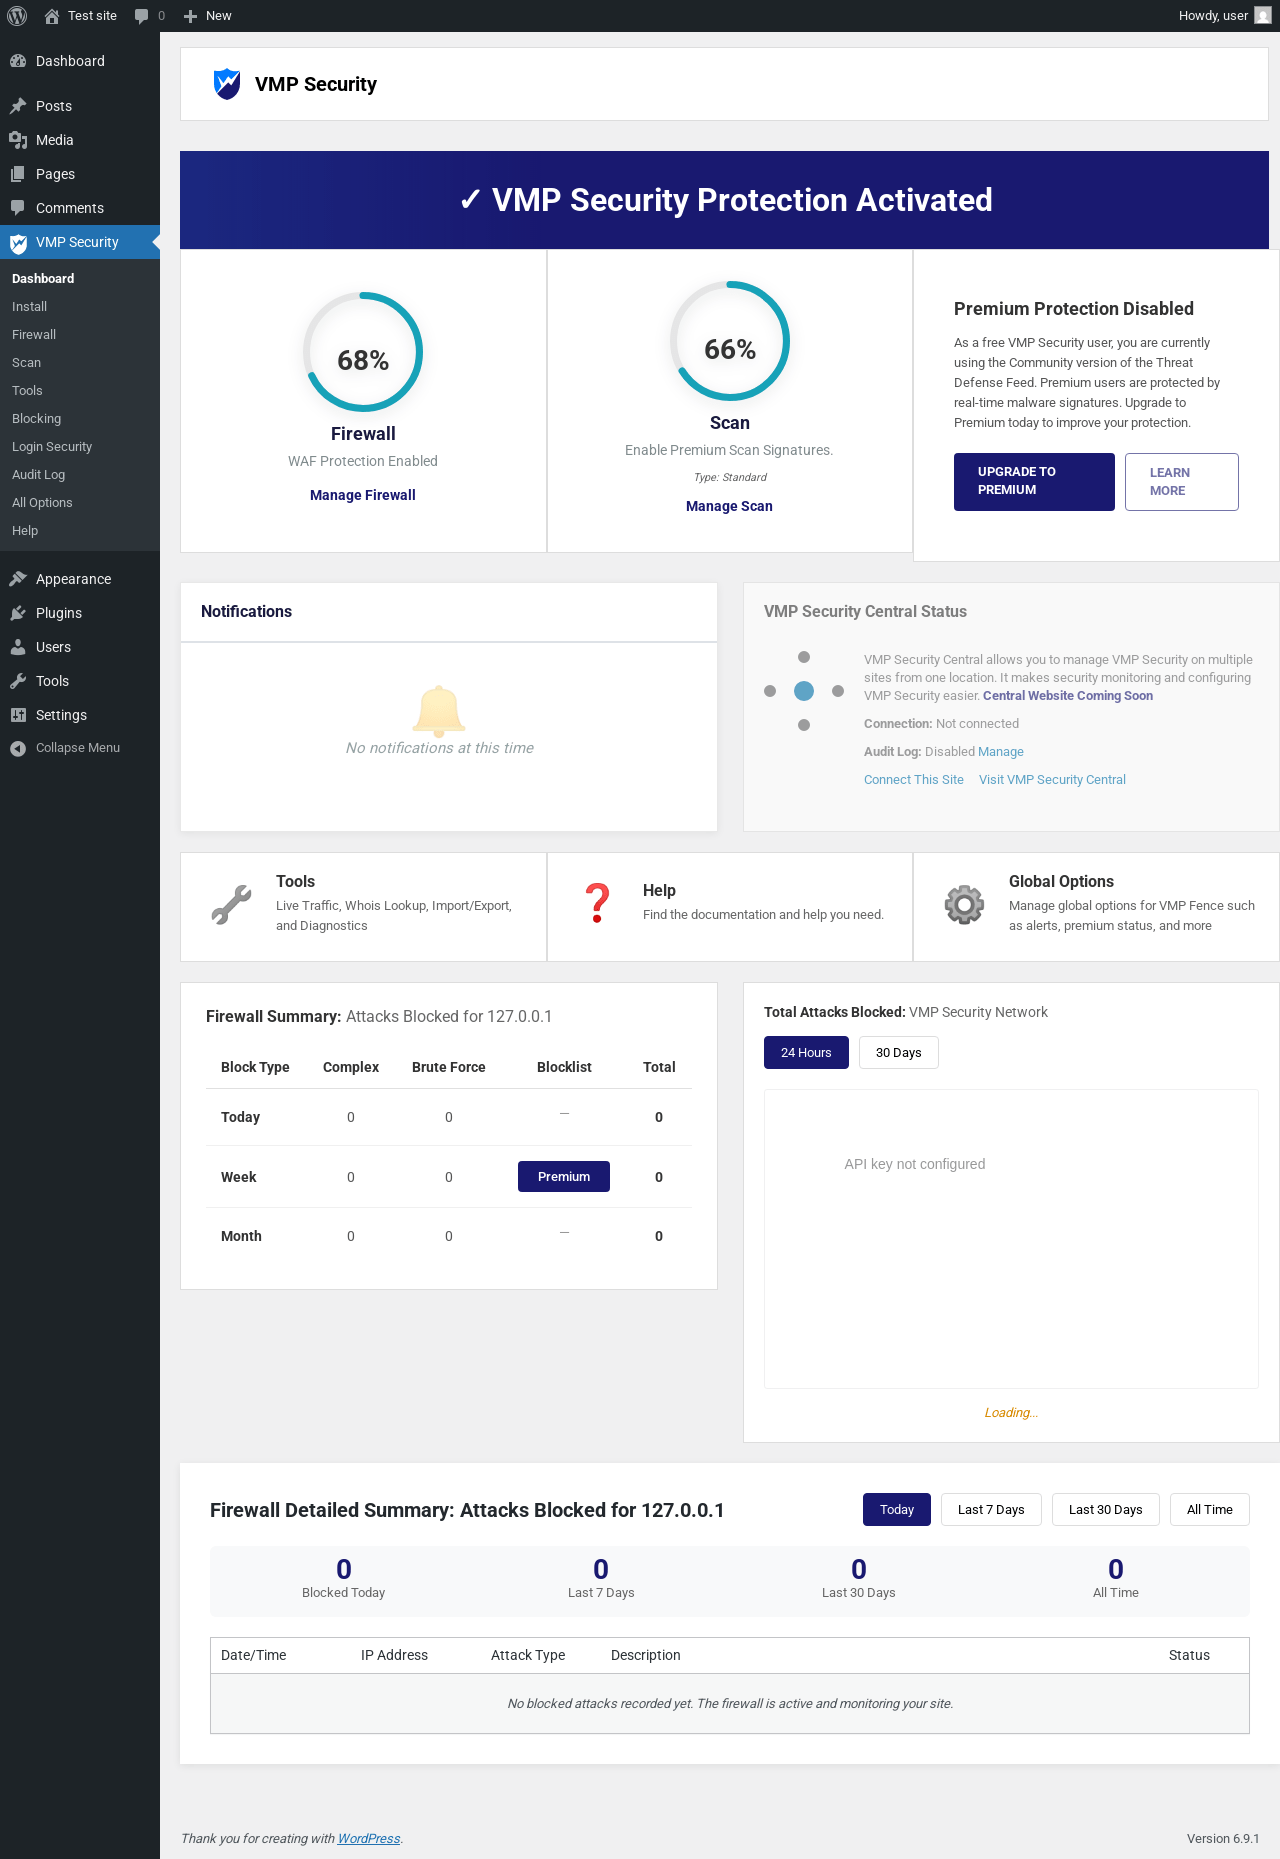
Task: Click the Plugins plug icon
Action: coord(18,613)
